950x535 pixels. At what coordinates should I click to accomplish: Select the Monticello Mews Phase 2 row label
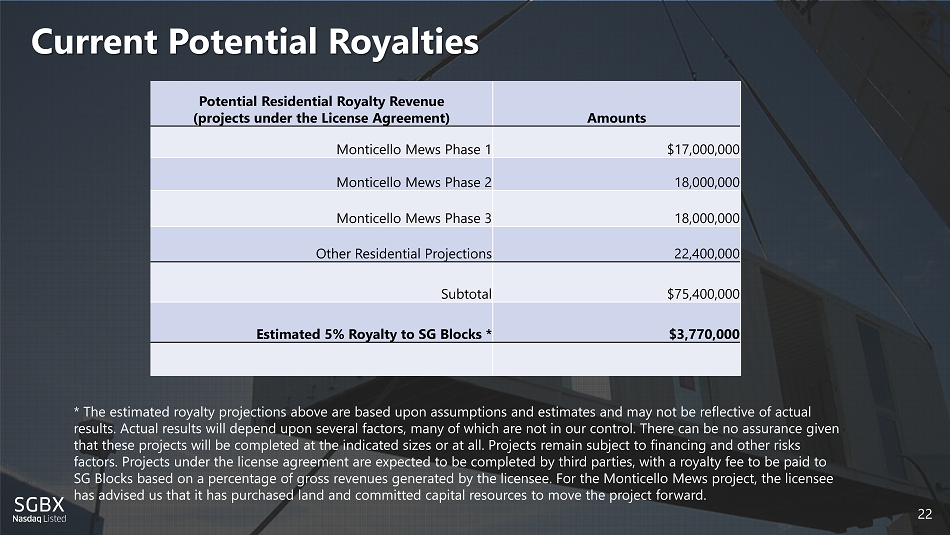coord(413,183)
